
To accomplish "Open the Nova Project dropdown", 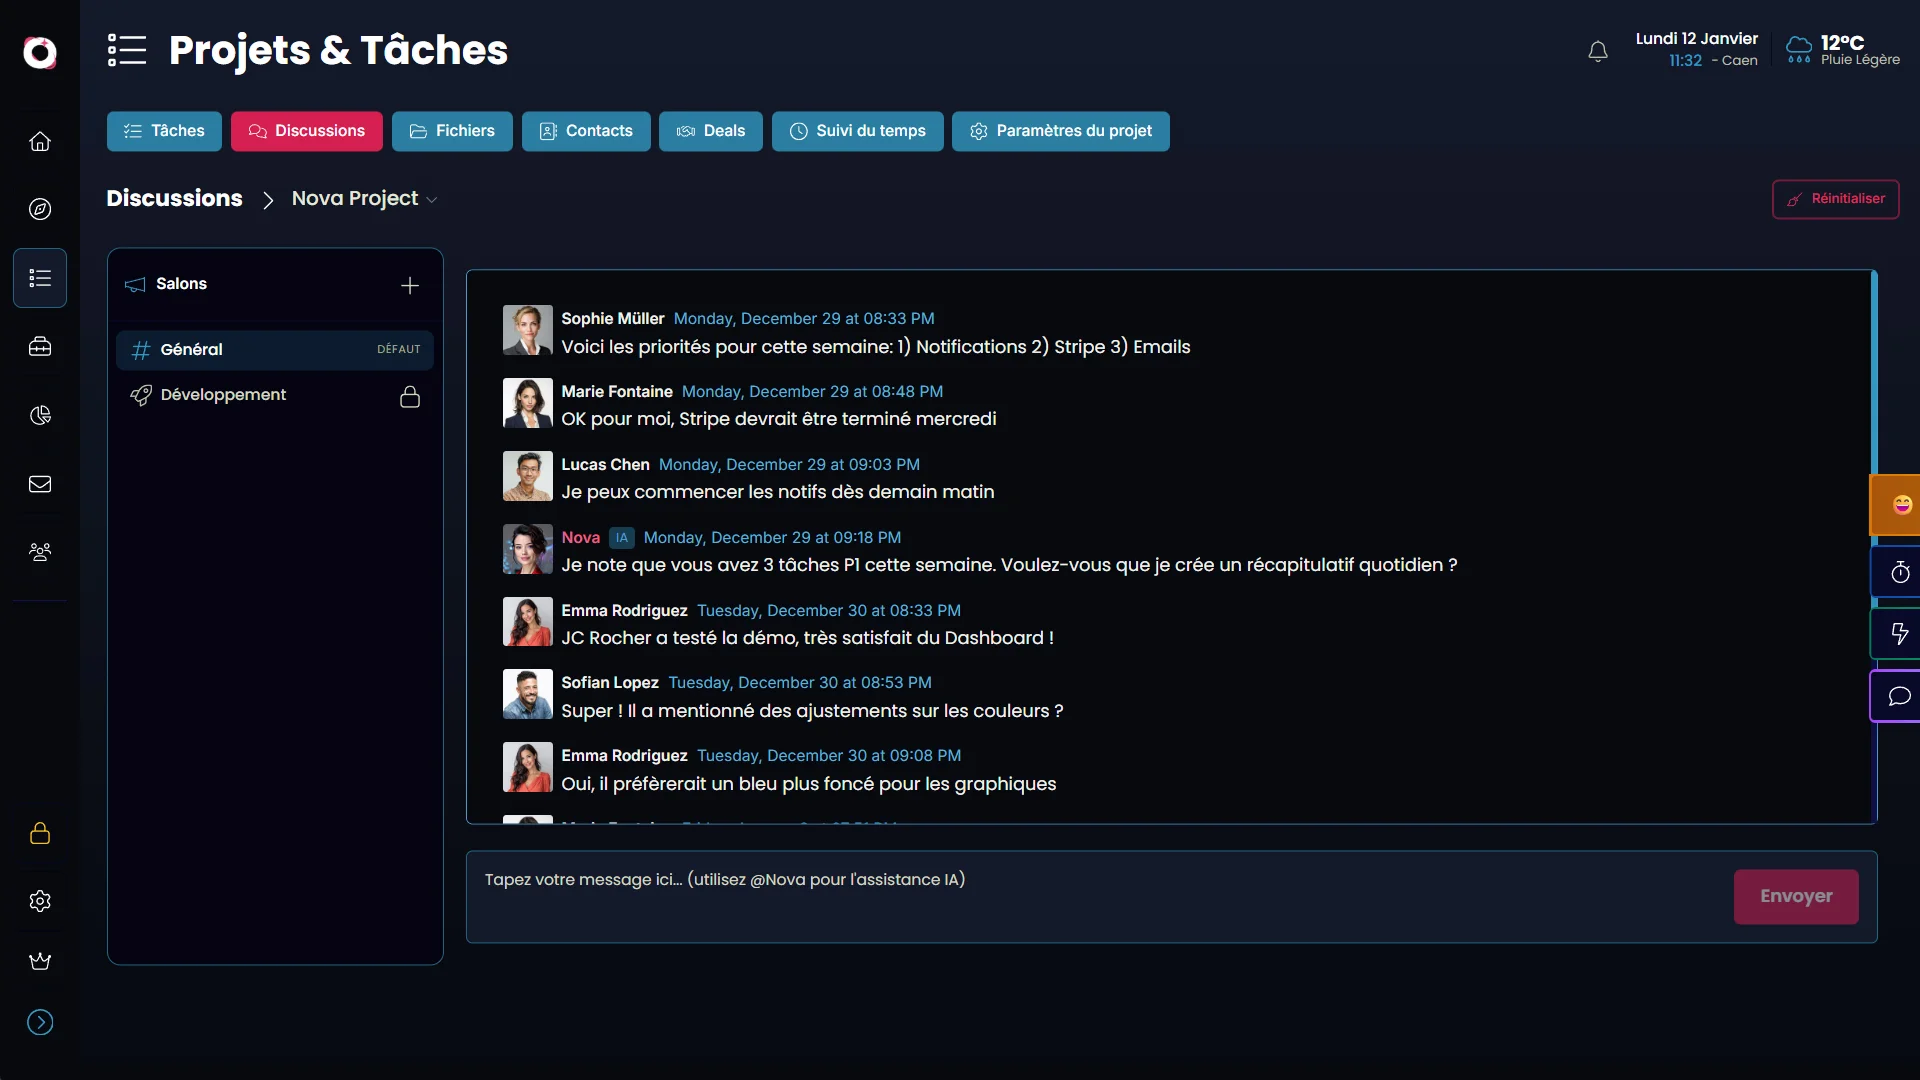I will coord(365,199).
